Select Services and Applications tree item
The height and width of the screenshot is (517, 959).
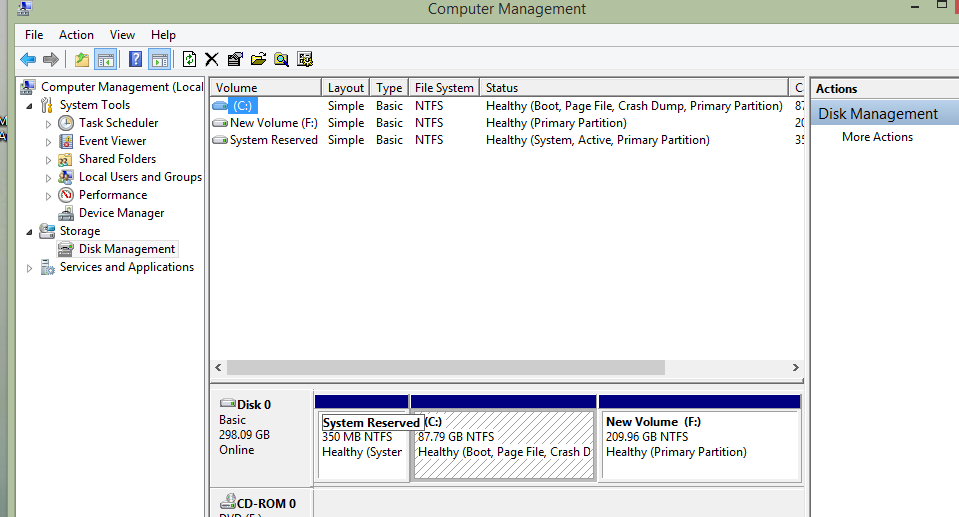(x=127, y=267)
